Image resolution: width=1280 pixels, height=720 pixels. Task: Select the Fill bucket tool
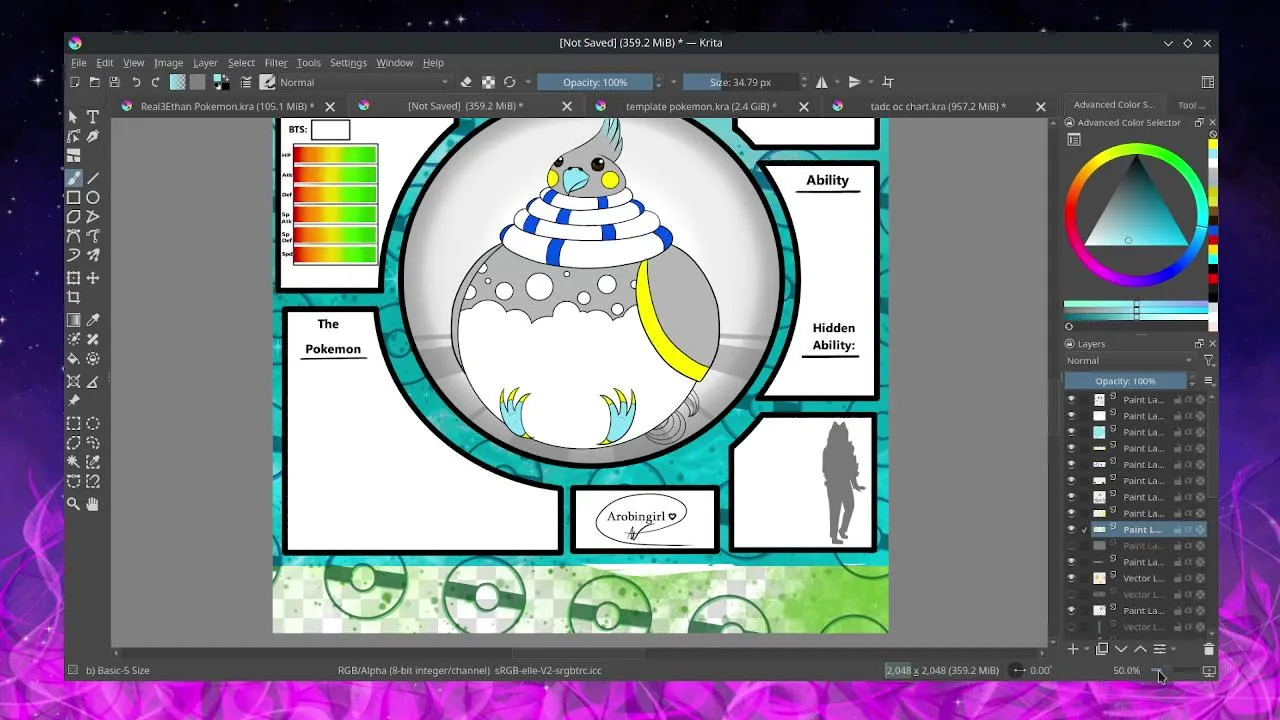click(x=74, y=358)
